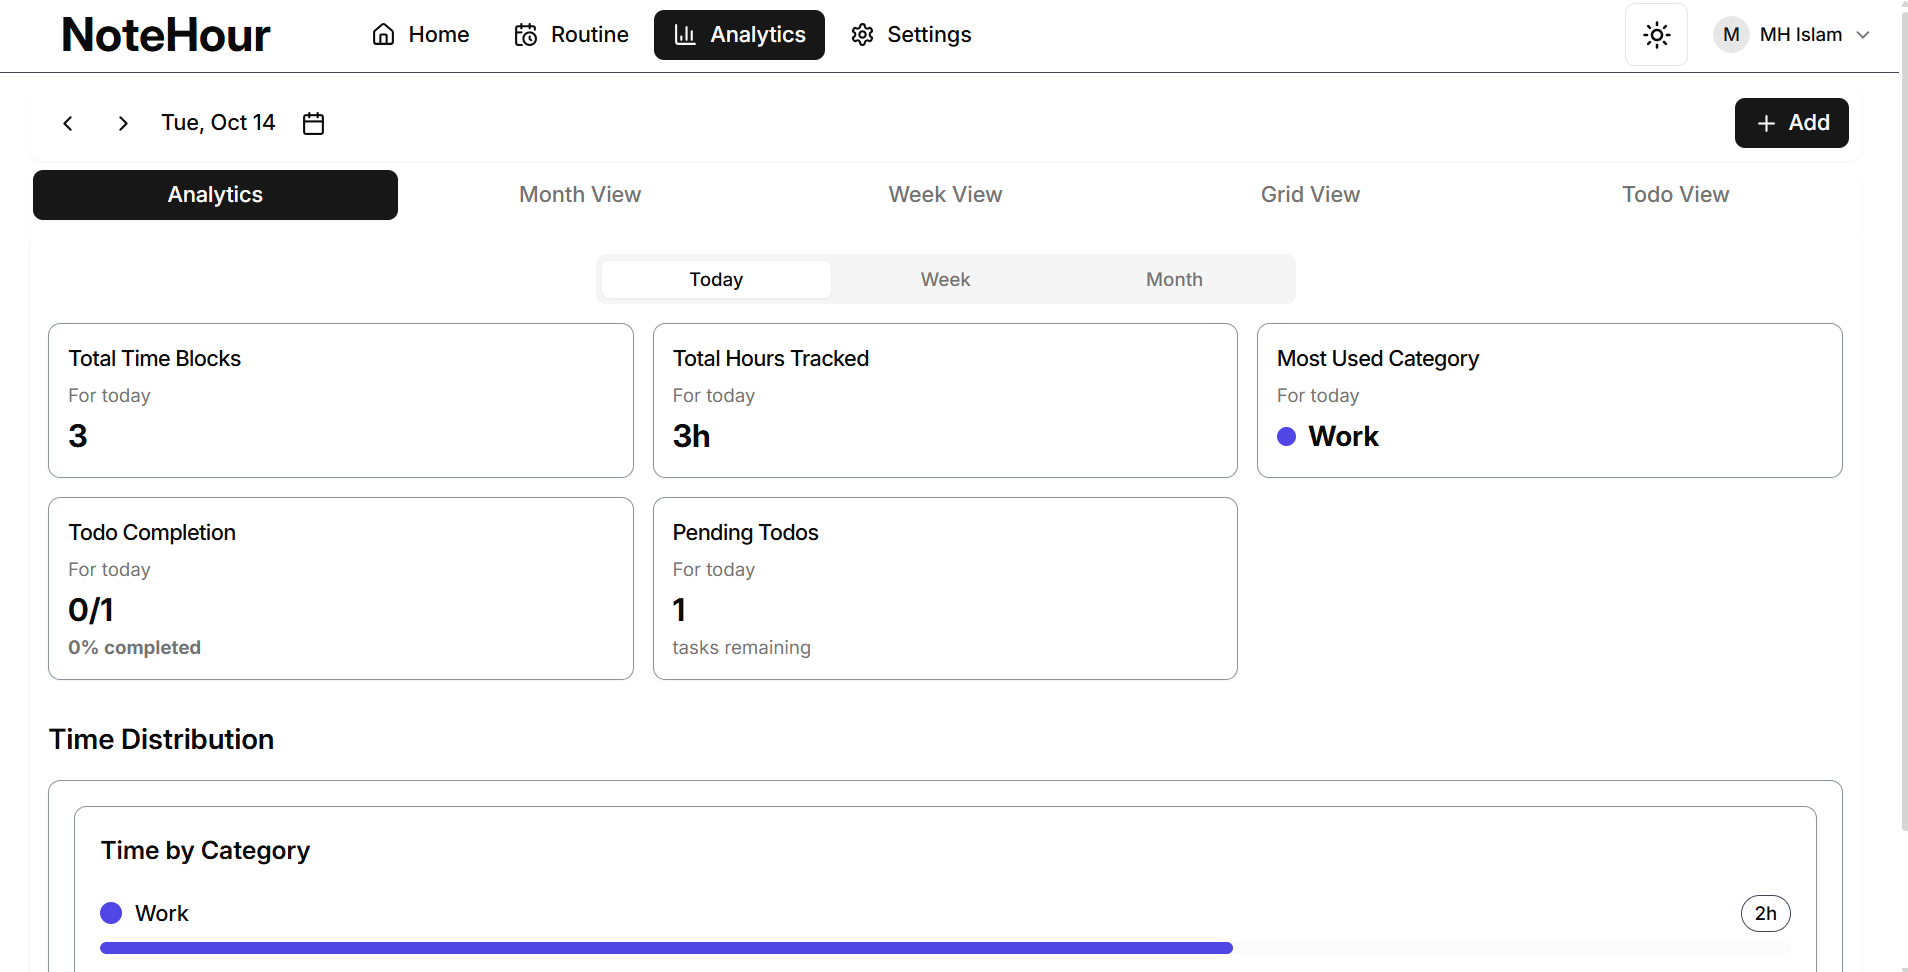
Task: Open the Todo View tab
Action: (1675, 195)
